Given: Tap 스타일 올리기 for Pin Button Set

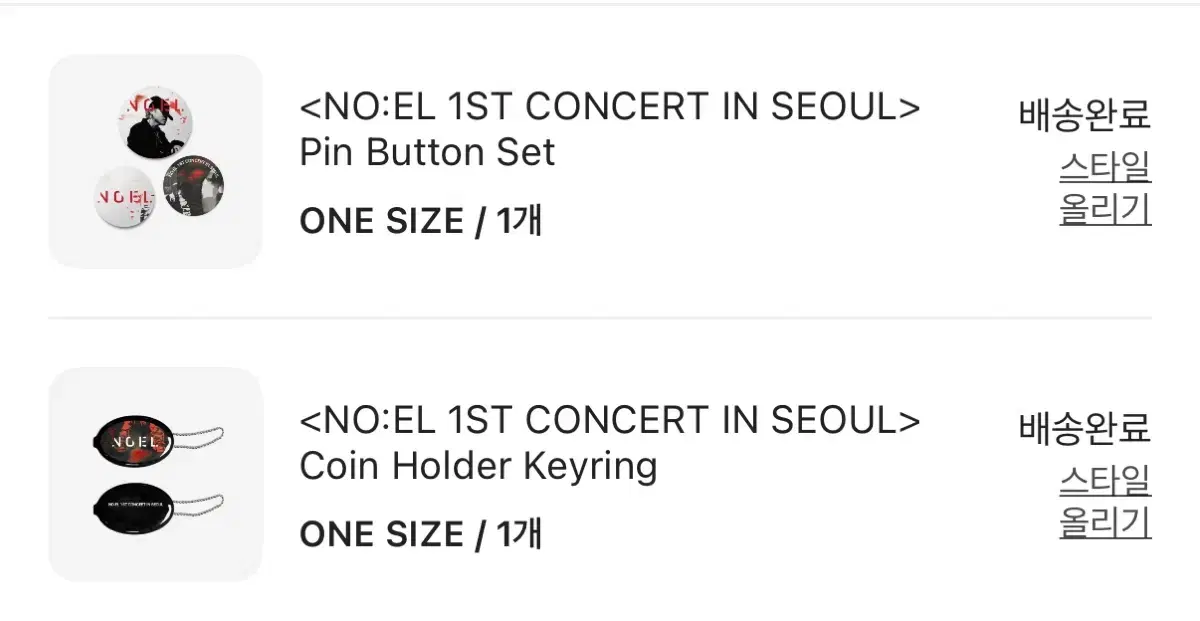Looking at the screenshot, I should (1105, 188).
